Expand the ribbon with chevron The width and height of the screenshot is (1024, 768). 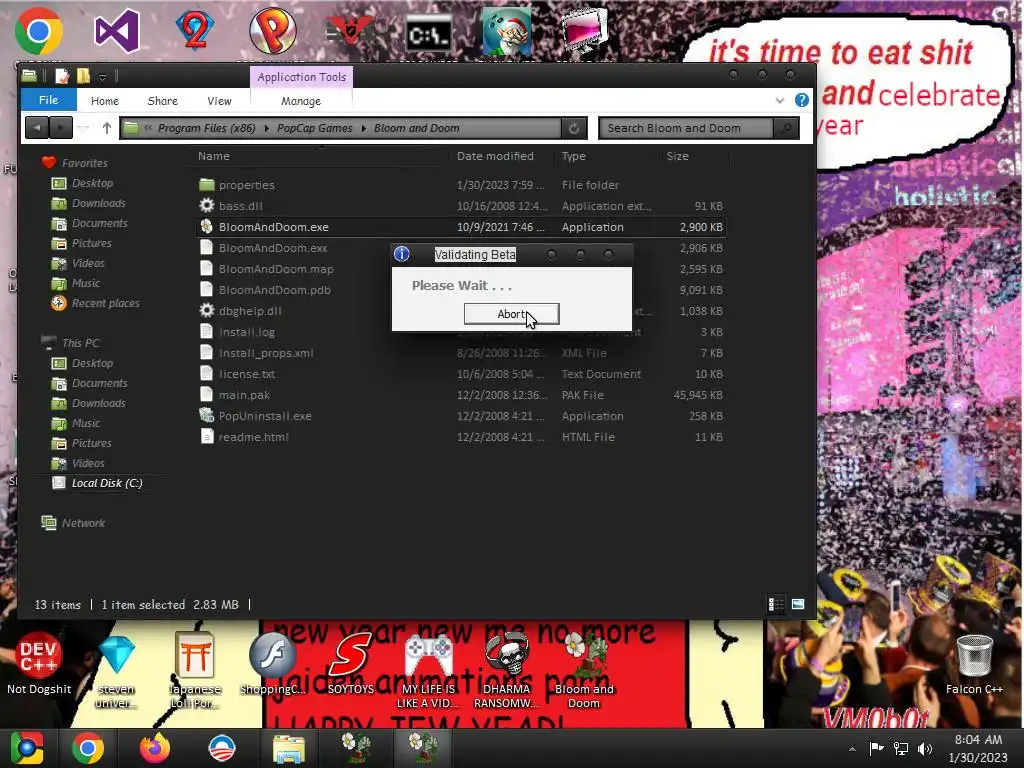click(780, 101)
